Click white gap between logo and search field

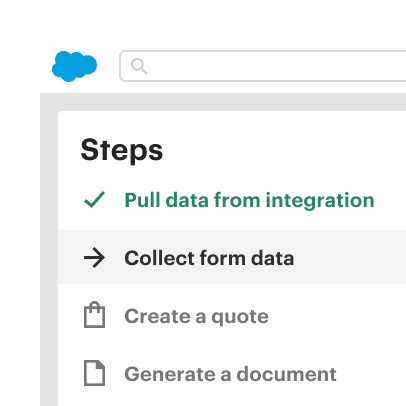click(108, 66)
